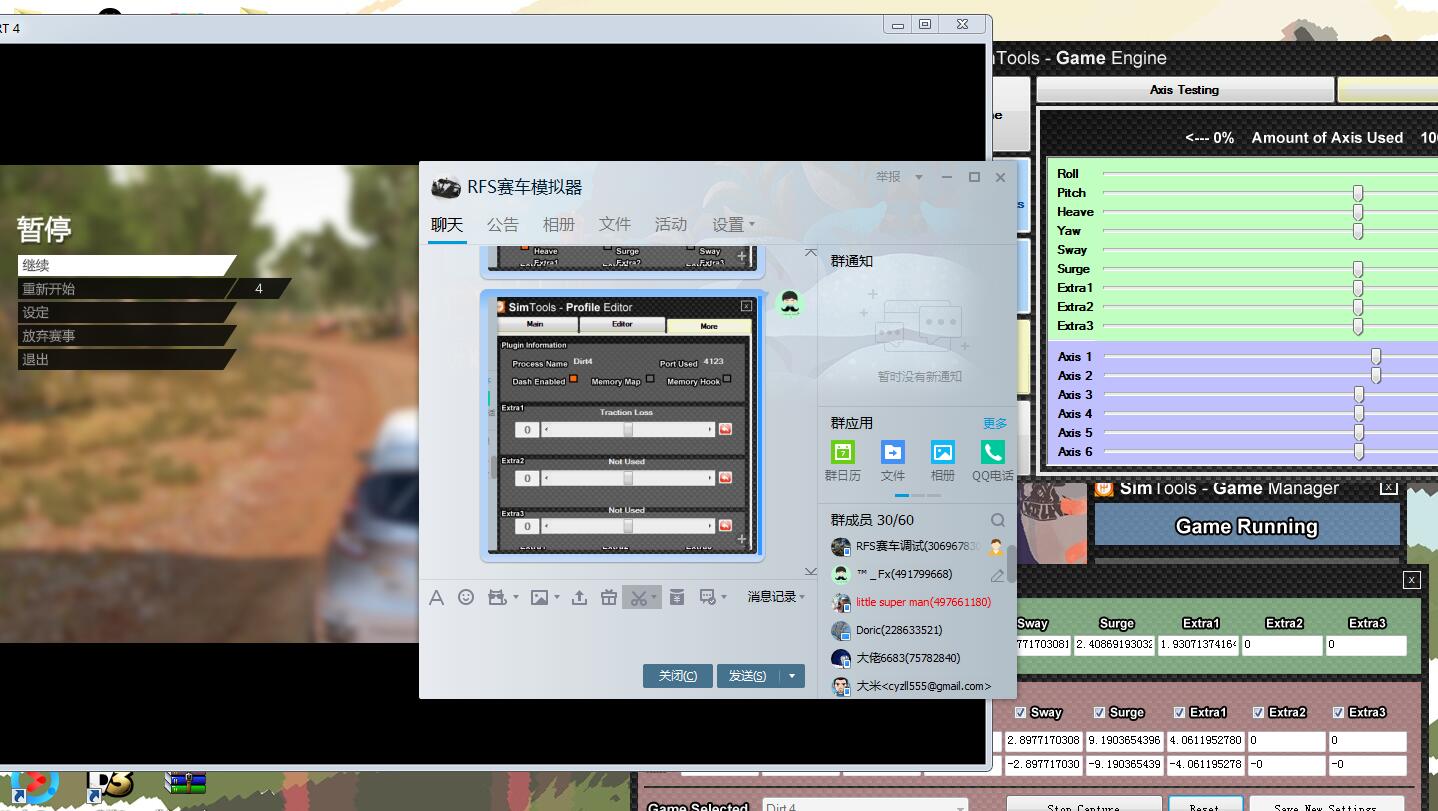Open the red packet money icon
The width and height of the screenshot is (1438, 811).
coord(677,597)
